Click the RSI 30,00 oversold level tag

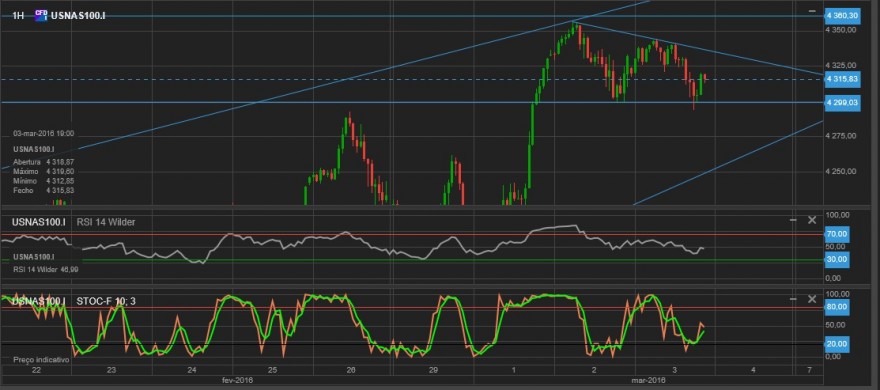(836, 259)
